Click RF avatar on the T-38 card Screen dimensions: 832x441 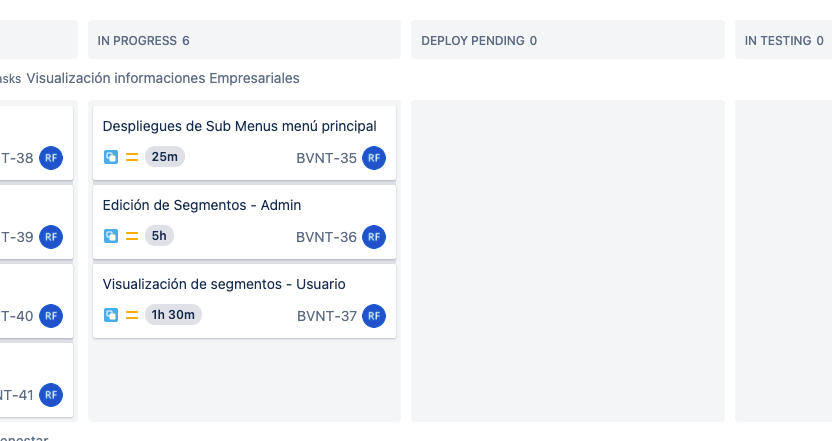click(x=51, y=158)
